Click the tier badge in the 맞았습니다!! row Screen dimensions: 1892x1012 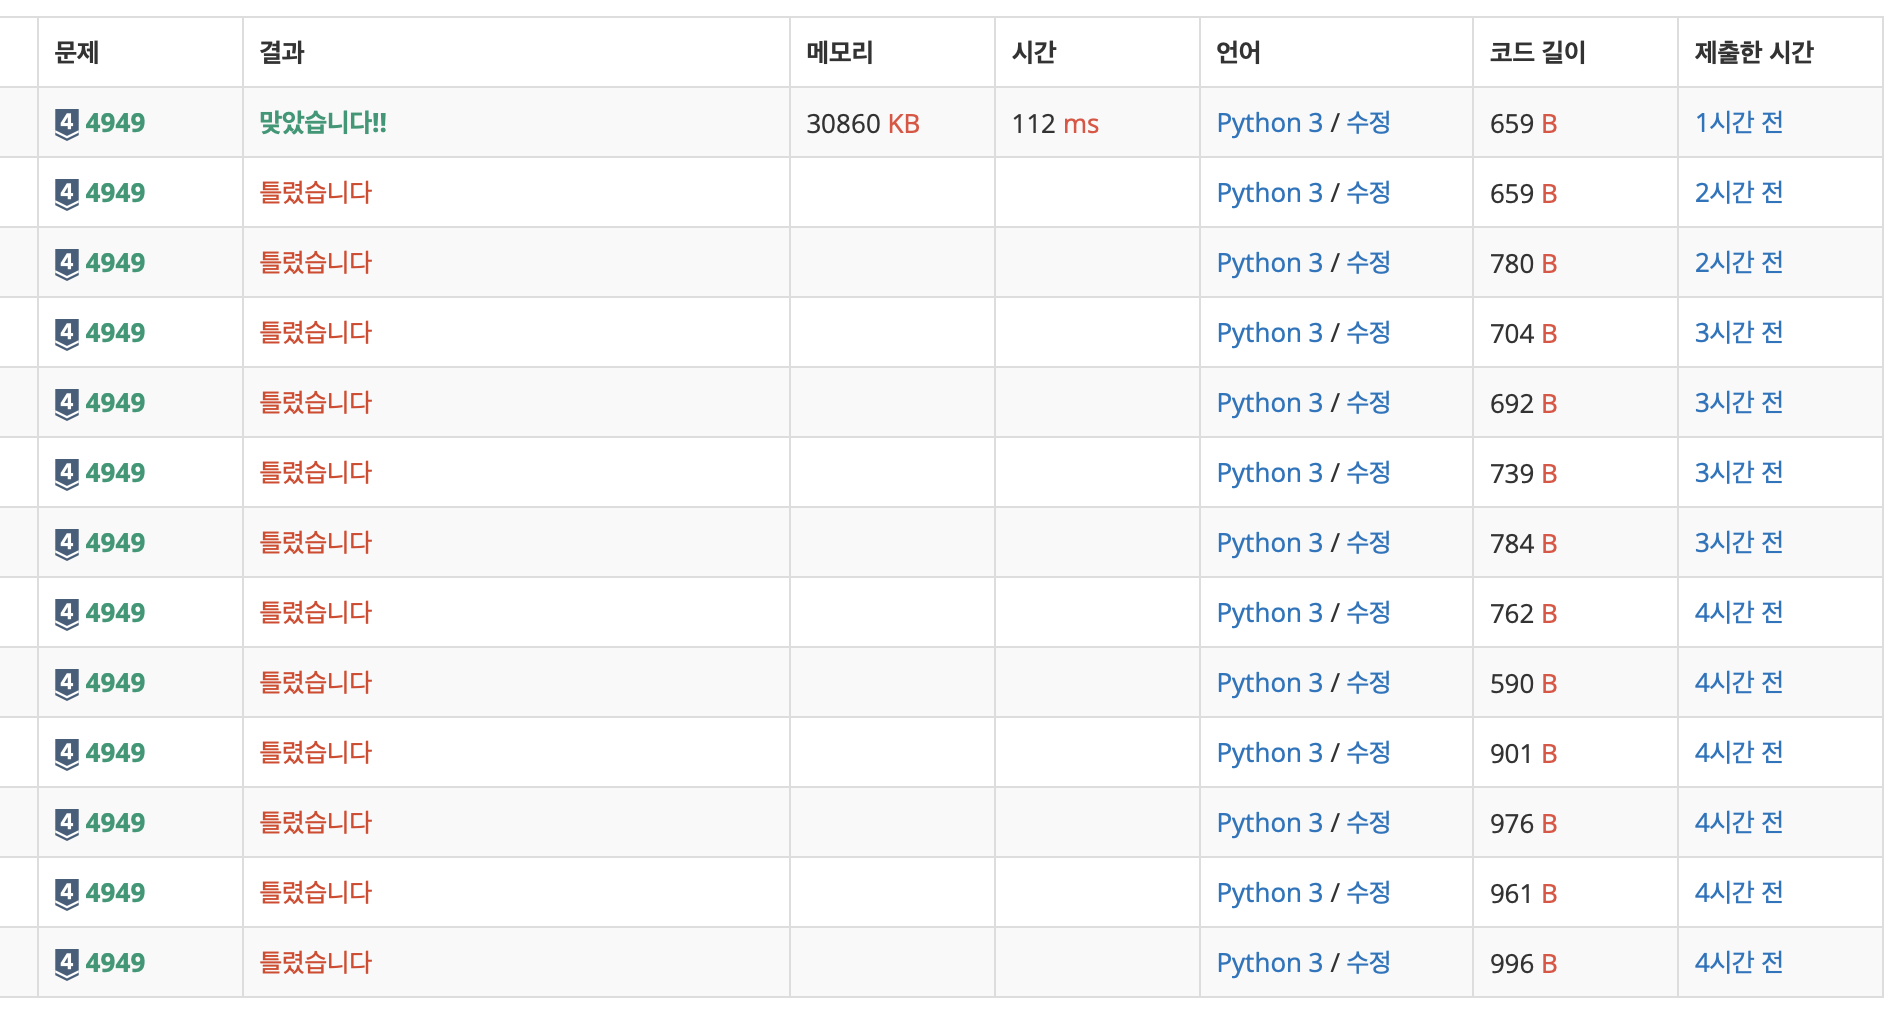67,124
